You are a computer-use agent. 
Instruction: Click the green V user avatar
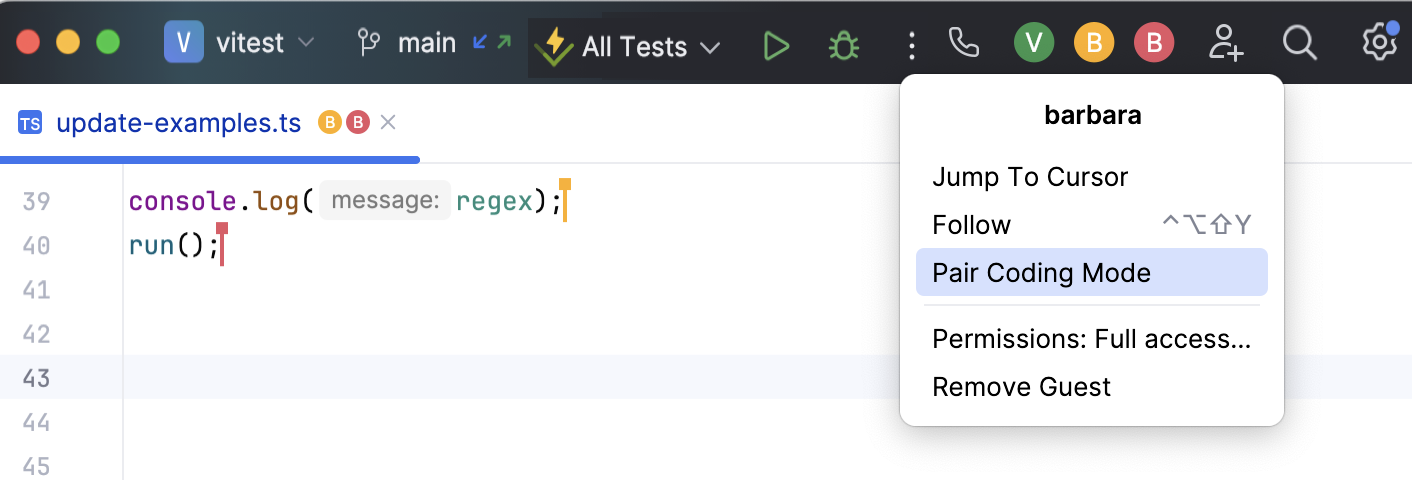coord(1033,43)
